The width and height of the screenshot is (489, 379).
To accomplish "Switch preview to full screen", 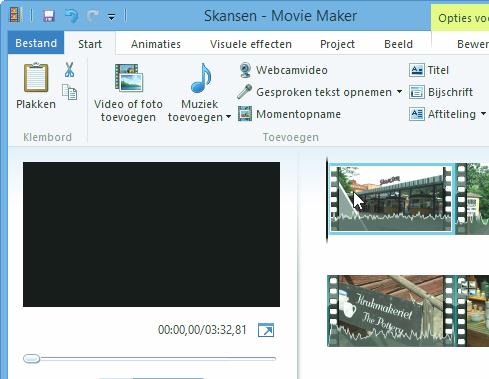I will pos(266,330).
